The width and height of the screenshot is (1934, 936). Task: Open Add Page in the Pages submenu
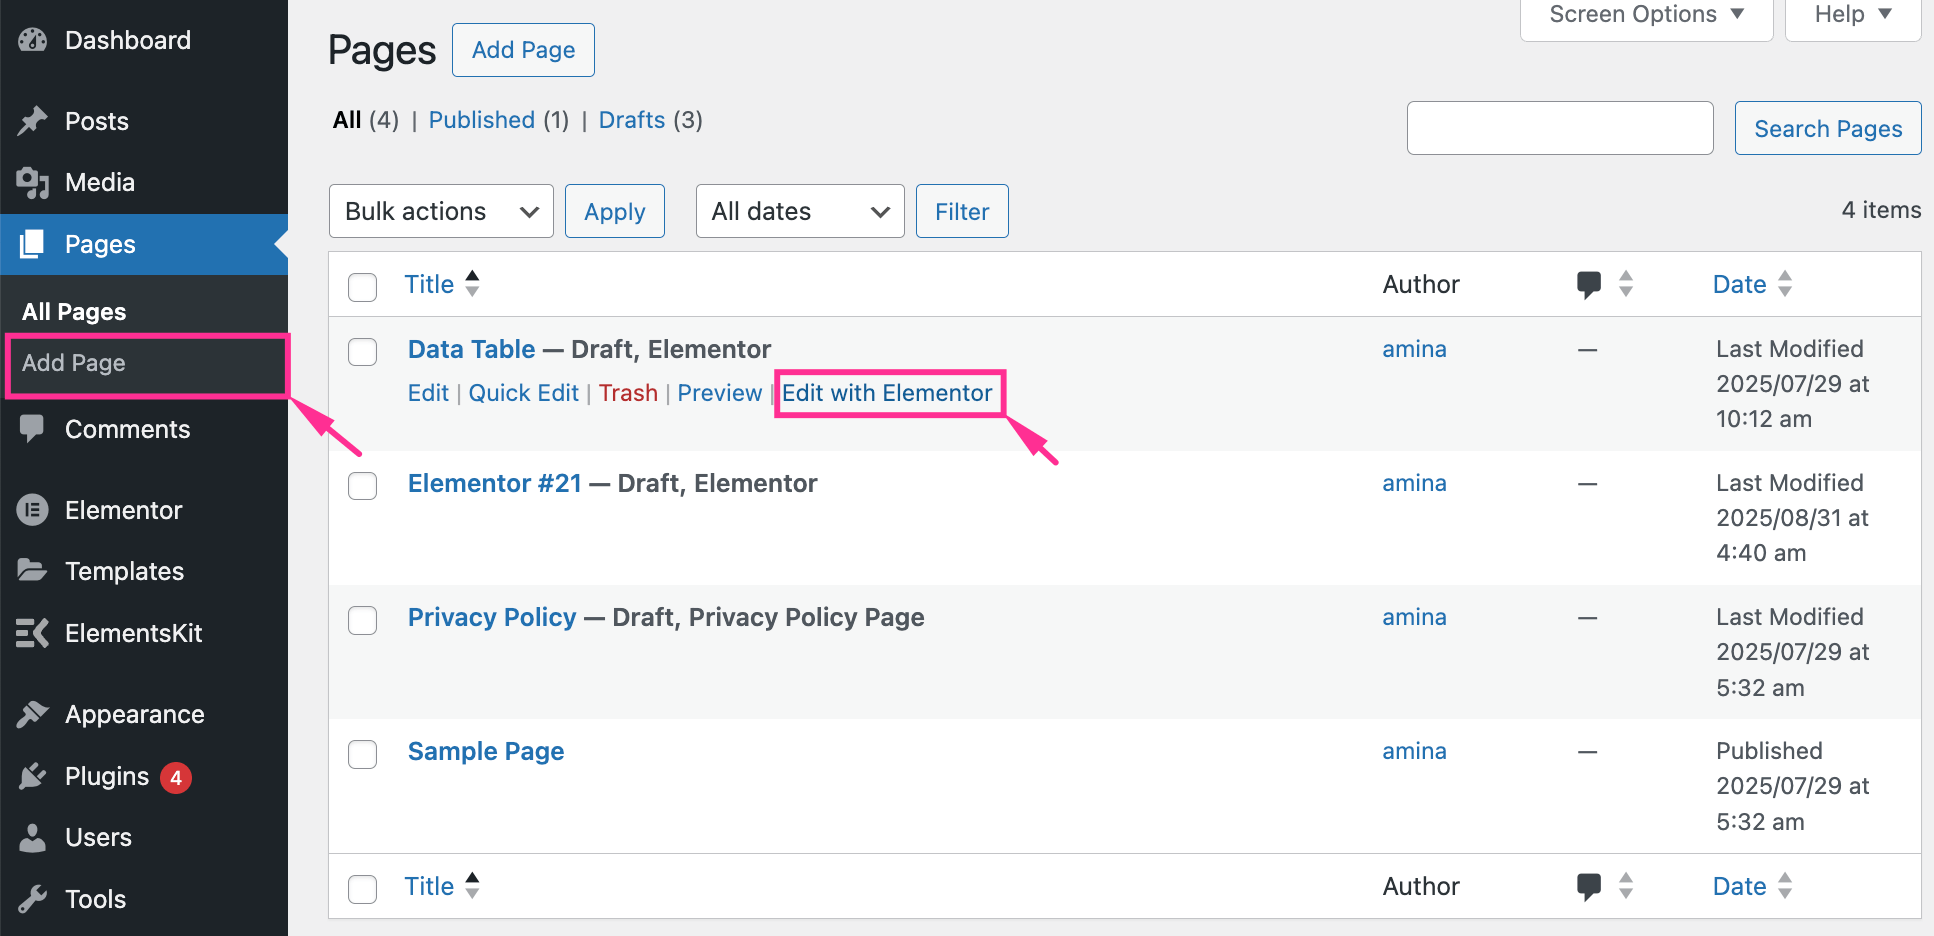[74, 363]
